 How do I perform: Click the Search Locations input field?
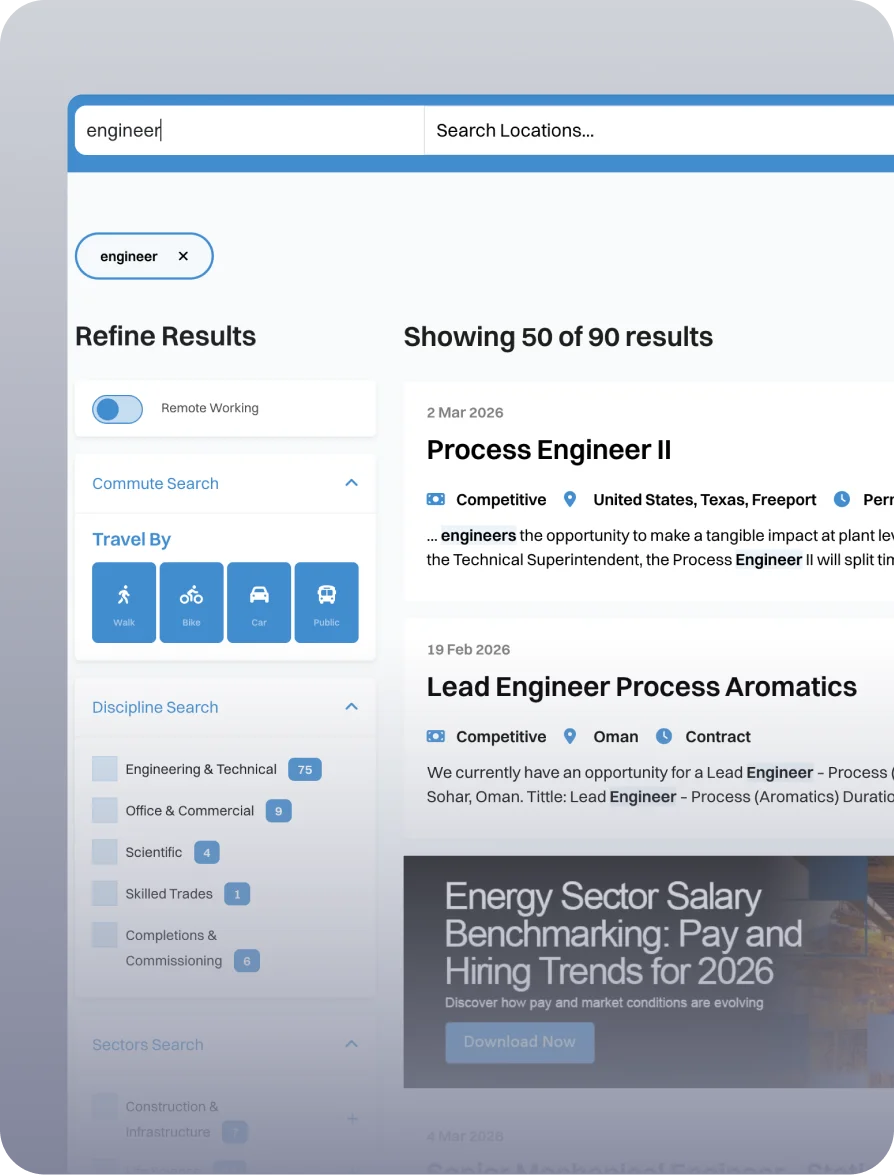650,131
